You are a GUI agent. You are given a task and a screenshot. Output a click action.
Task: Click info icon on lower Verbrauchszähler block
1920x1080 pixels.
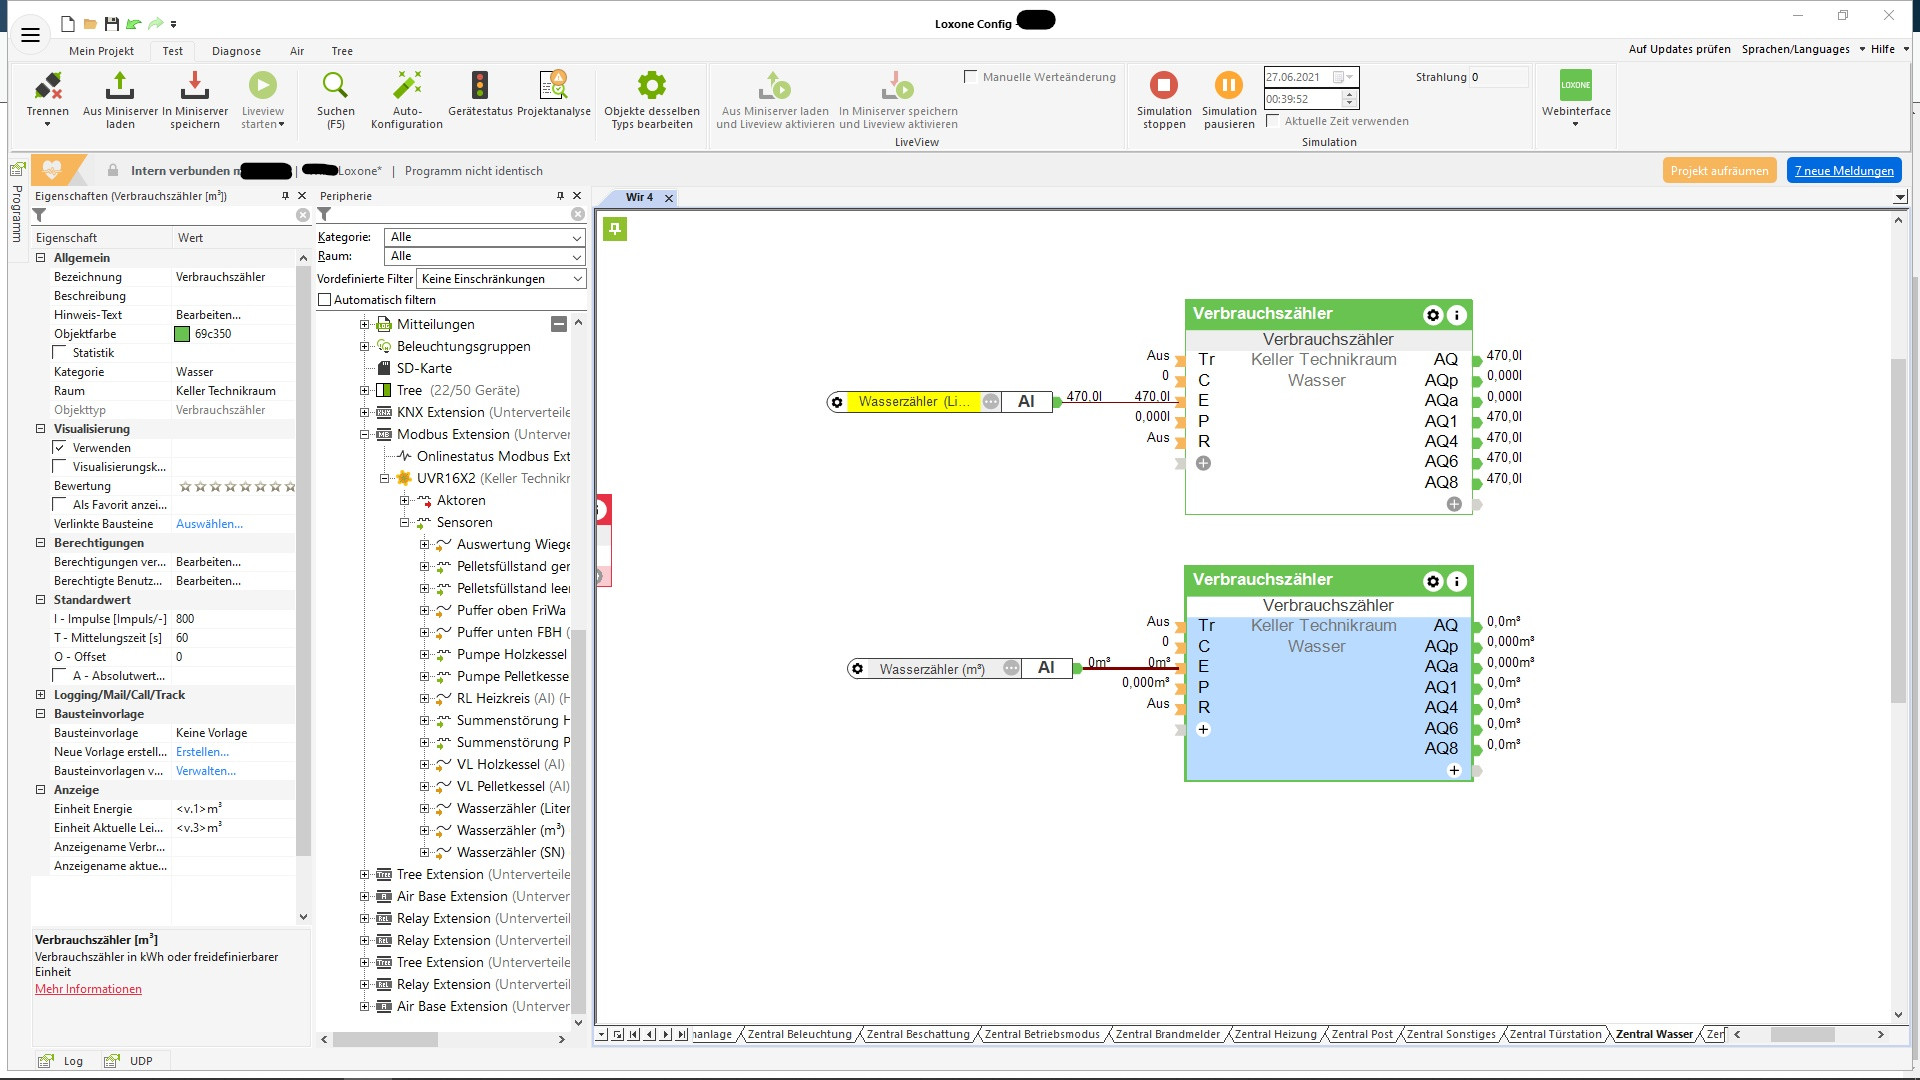(1457, 581)
